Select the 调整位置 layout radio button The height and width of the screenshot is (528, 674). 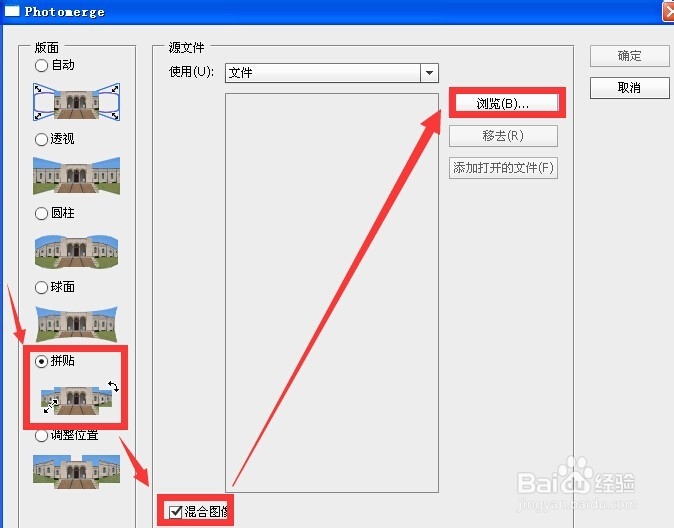click(x=41, y=436)
